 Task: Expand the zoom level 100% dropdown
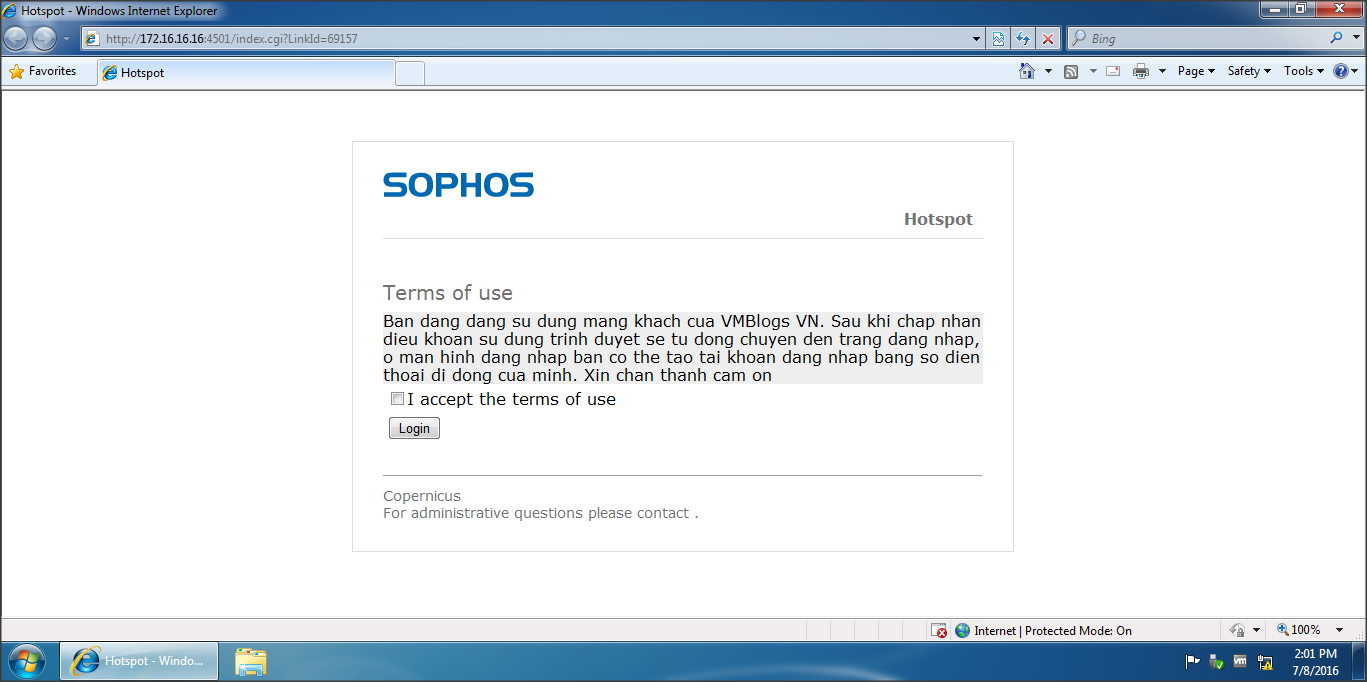point(1340,630)
